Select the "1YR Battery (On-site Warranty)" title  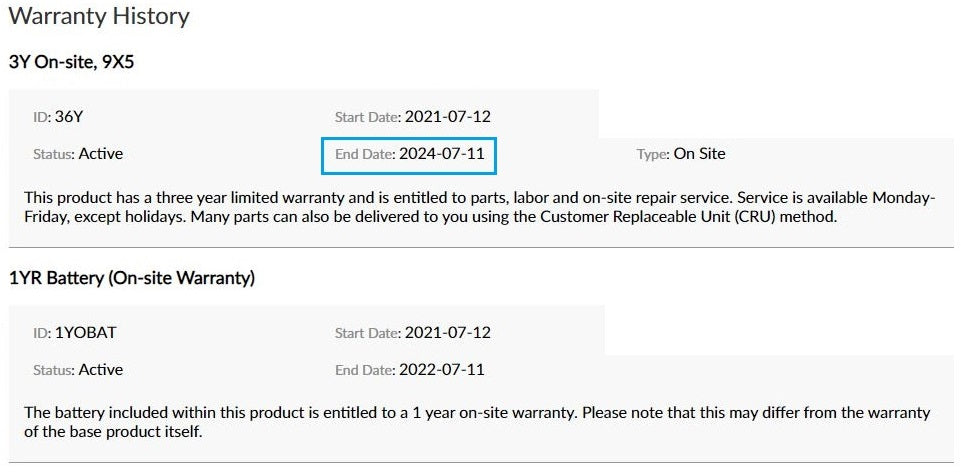click(x=131, y=278)
